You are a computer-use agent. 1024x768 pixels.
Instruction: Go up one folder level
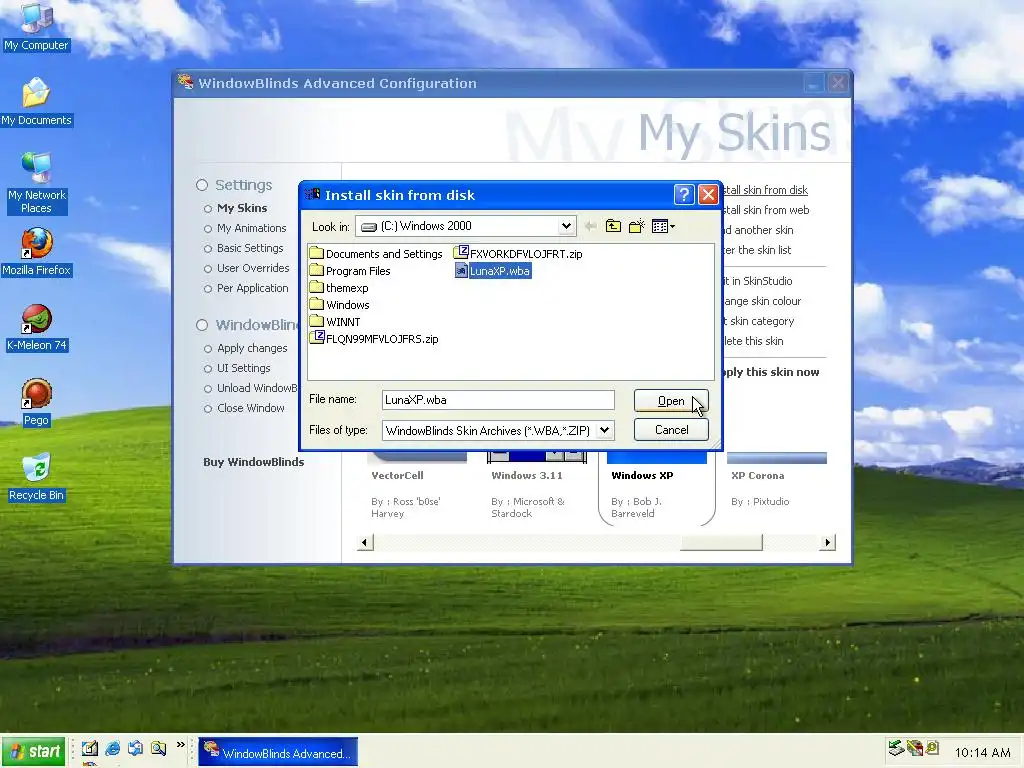click(613, 226)
